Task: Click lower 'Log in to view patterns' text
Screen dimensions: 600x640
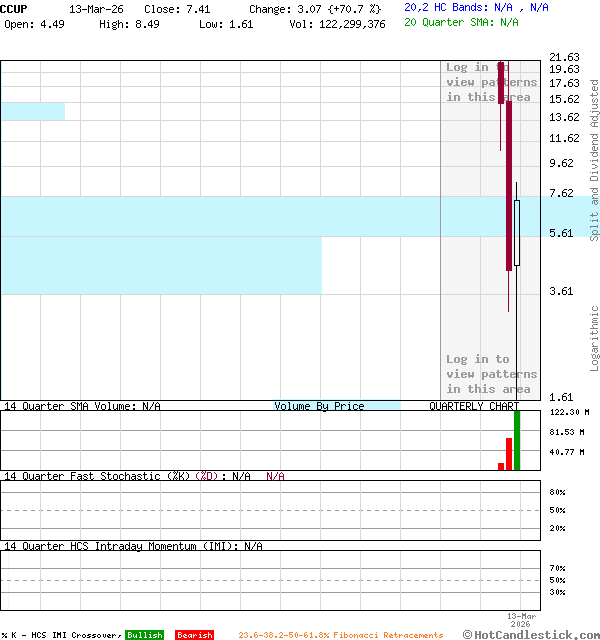Action: point(491,374)
